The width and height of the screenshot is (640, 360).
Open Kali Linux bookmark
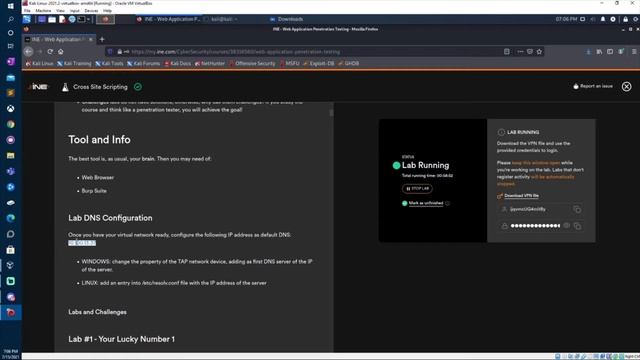pyautogui.click(x=40, y=63)
